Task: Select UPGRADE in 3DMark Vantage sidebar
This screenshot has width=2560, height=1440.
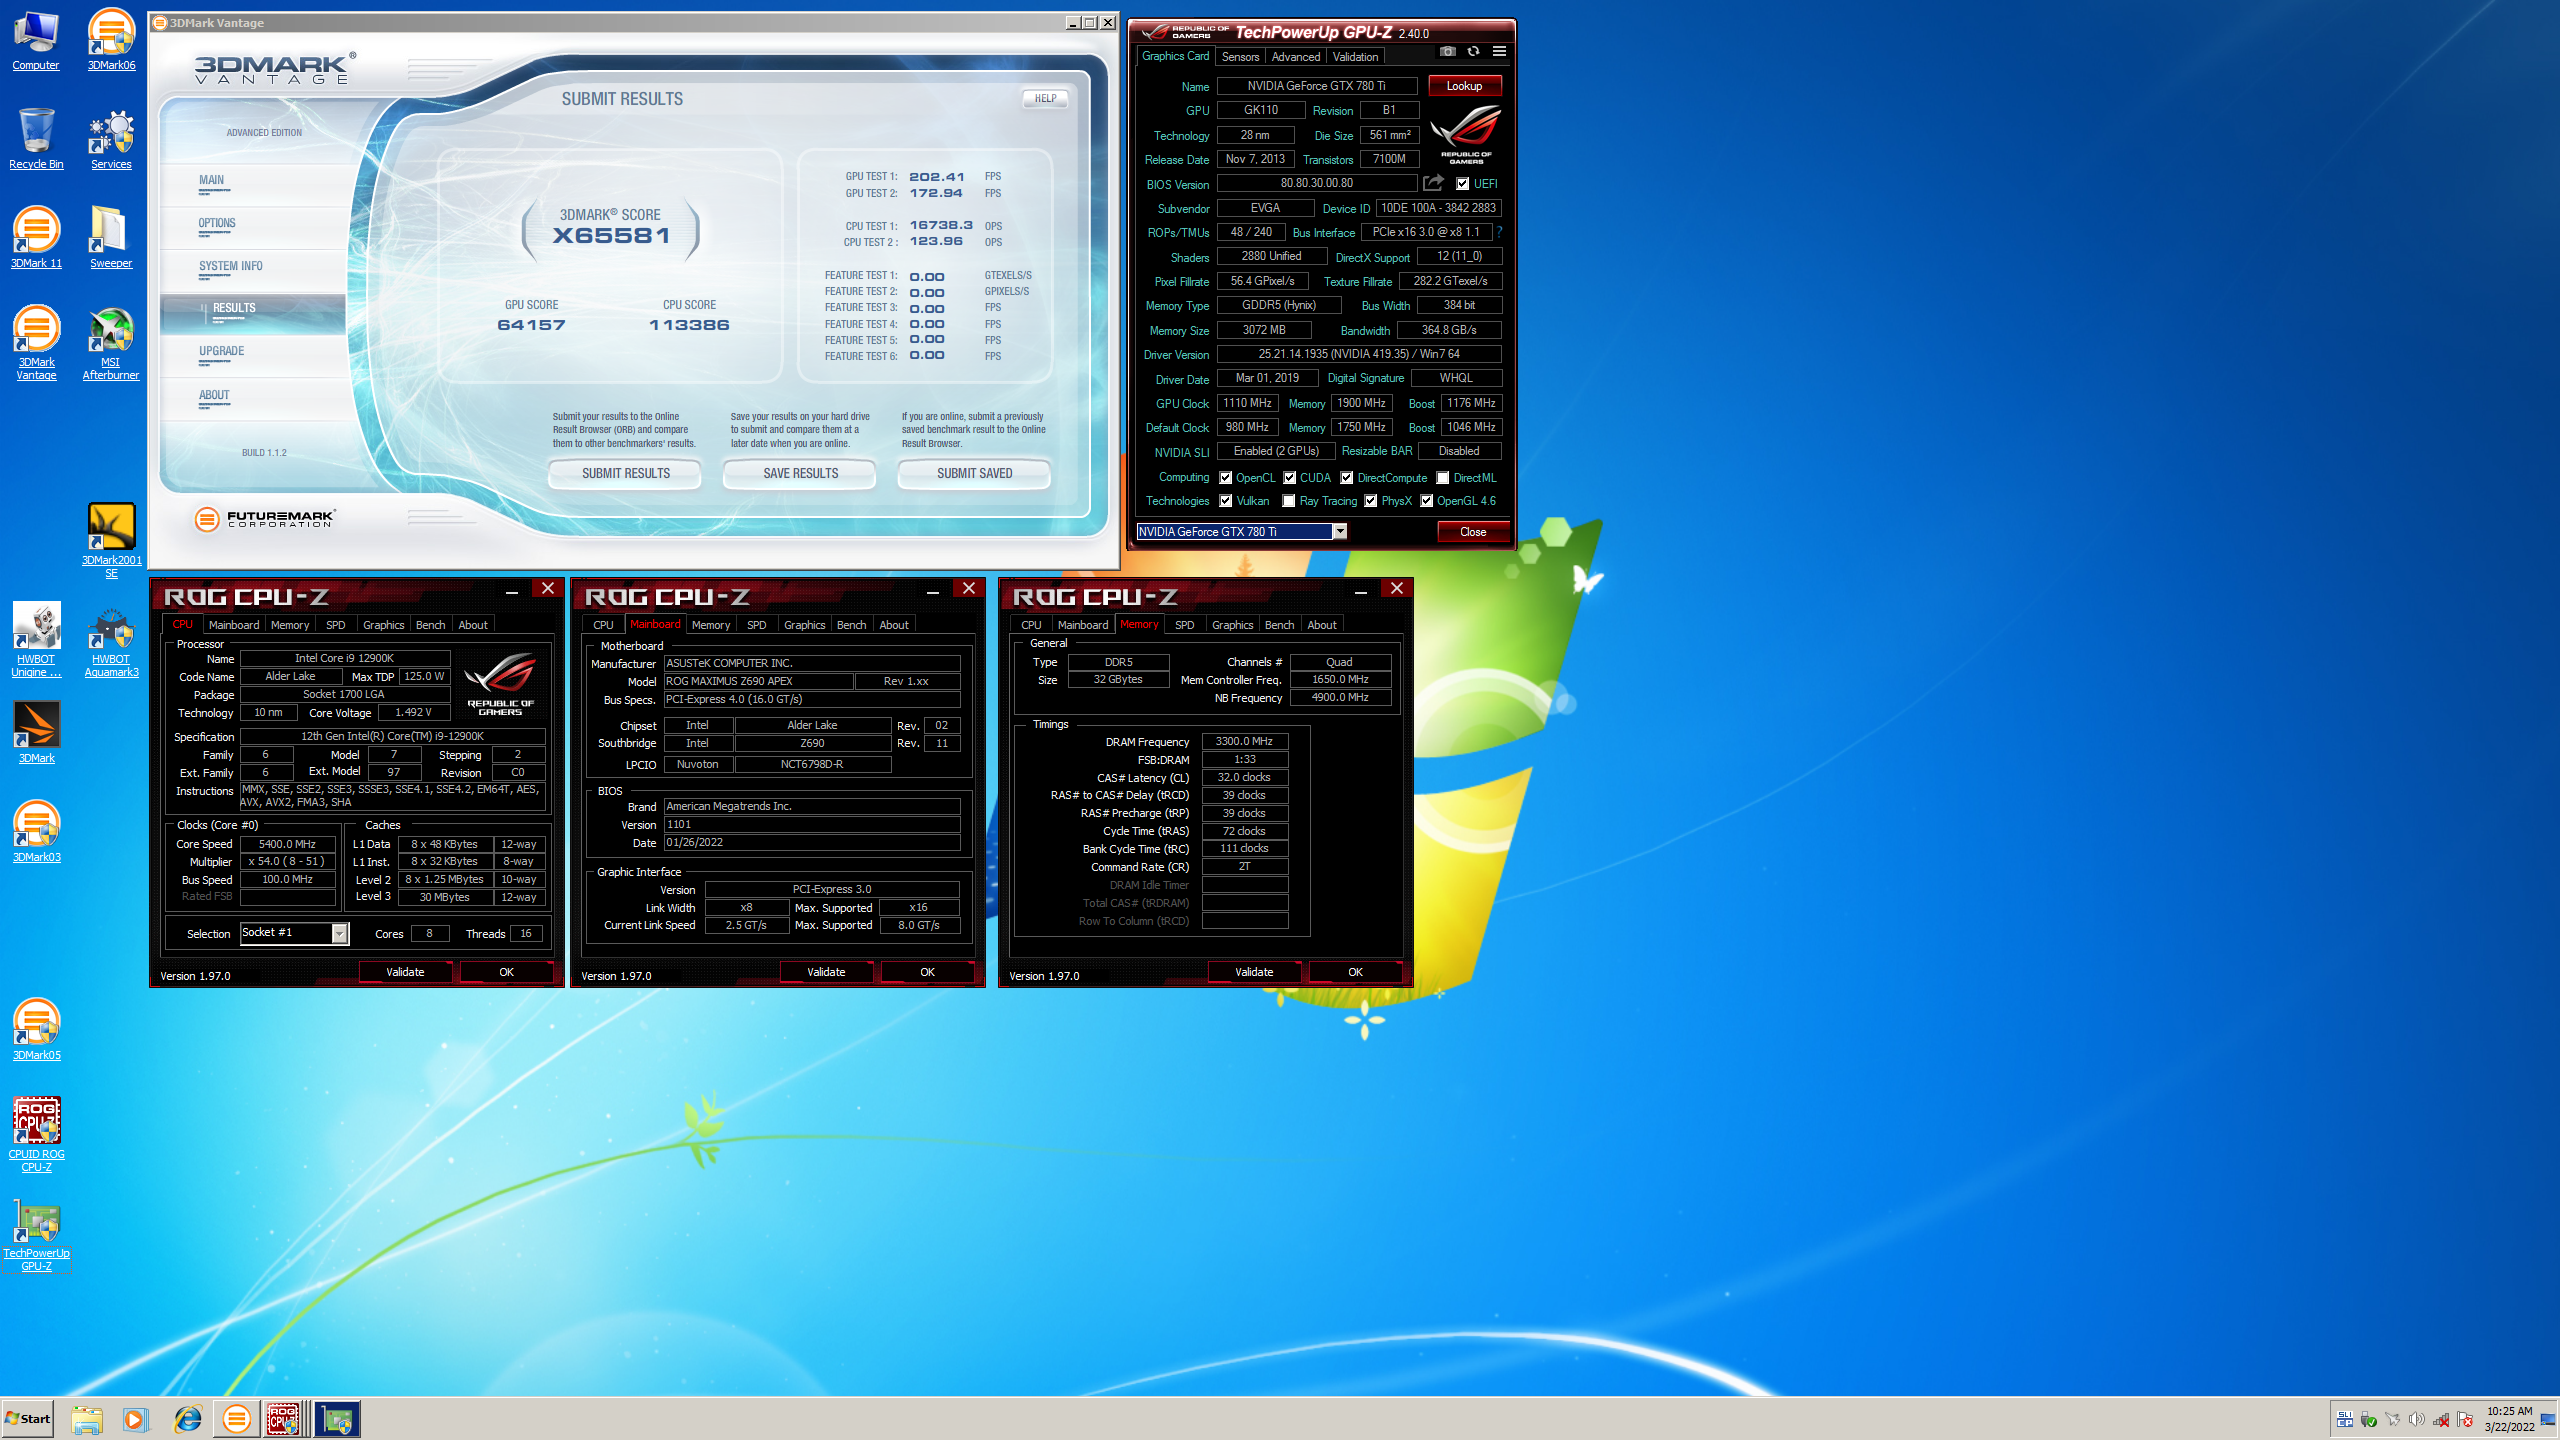Action: [x=221, y=352]
